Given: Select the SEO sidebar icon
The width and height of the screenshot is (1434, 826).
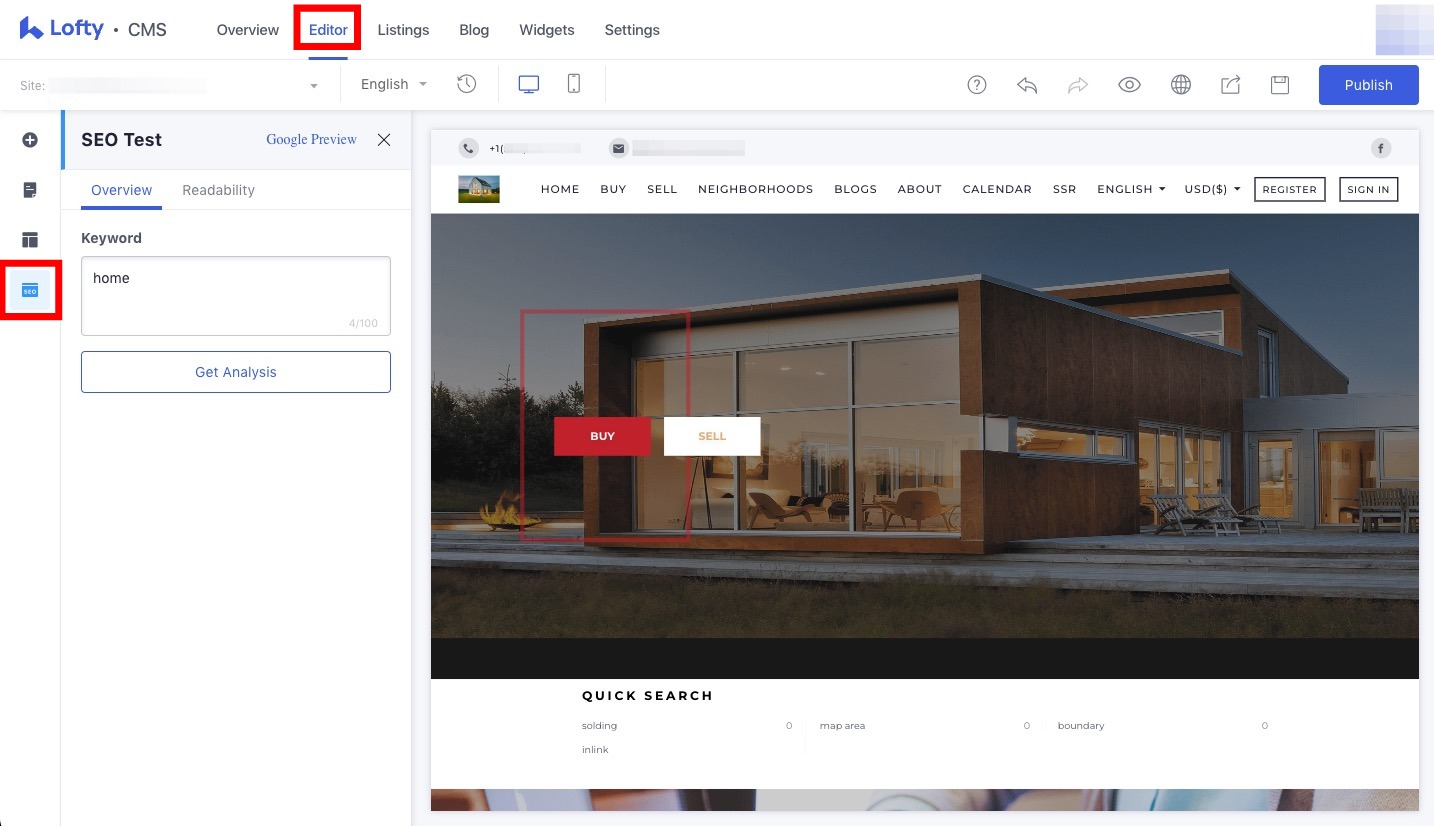Looking at the screenshot, I should (30, 291).
